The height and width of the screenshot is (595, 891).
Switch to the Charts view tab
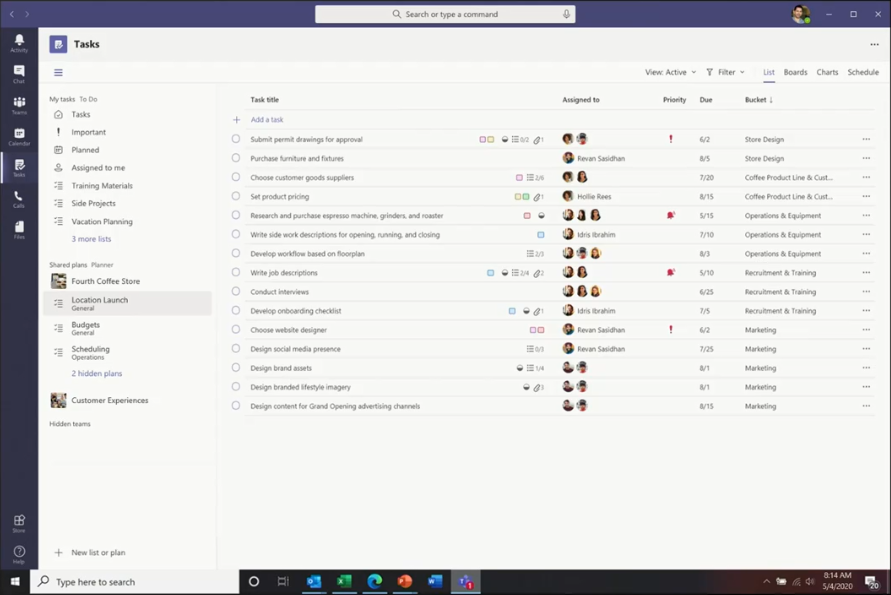(x=827, y=72)
